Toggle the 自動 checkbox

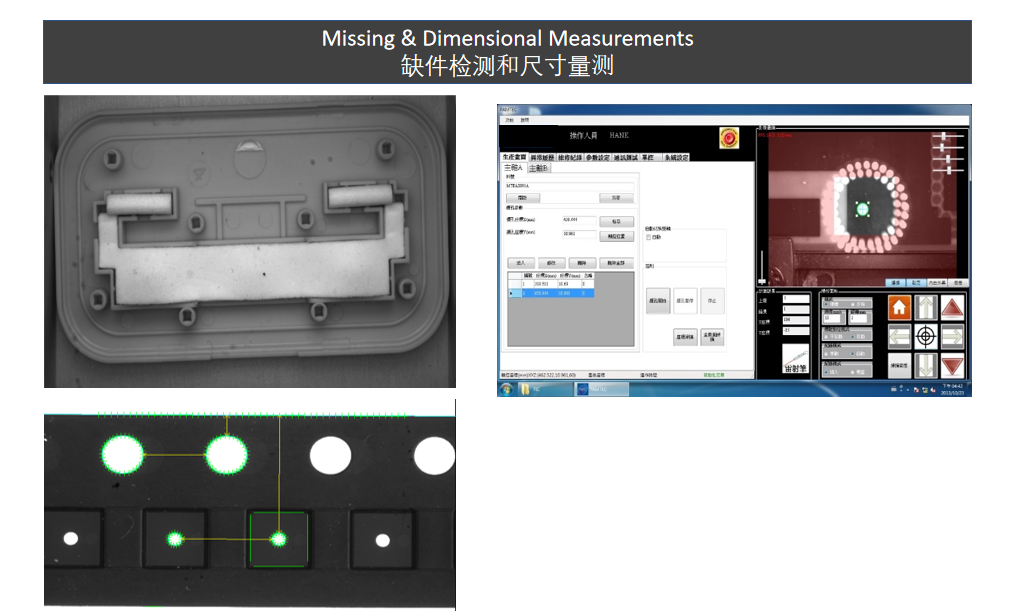[x=649, y=238]
